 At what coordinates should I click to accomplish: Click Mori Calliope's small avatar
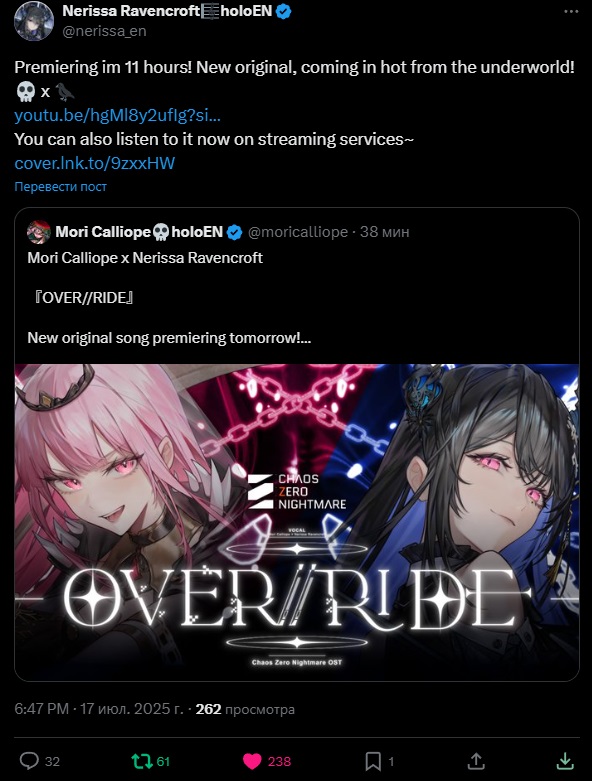[39, 232]
